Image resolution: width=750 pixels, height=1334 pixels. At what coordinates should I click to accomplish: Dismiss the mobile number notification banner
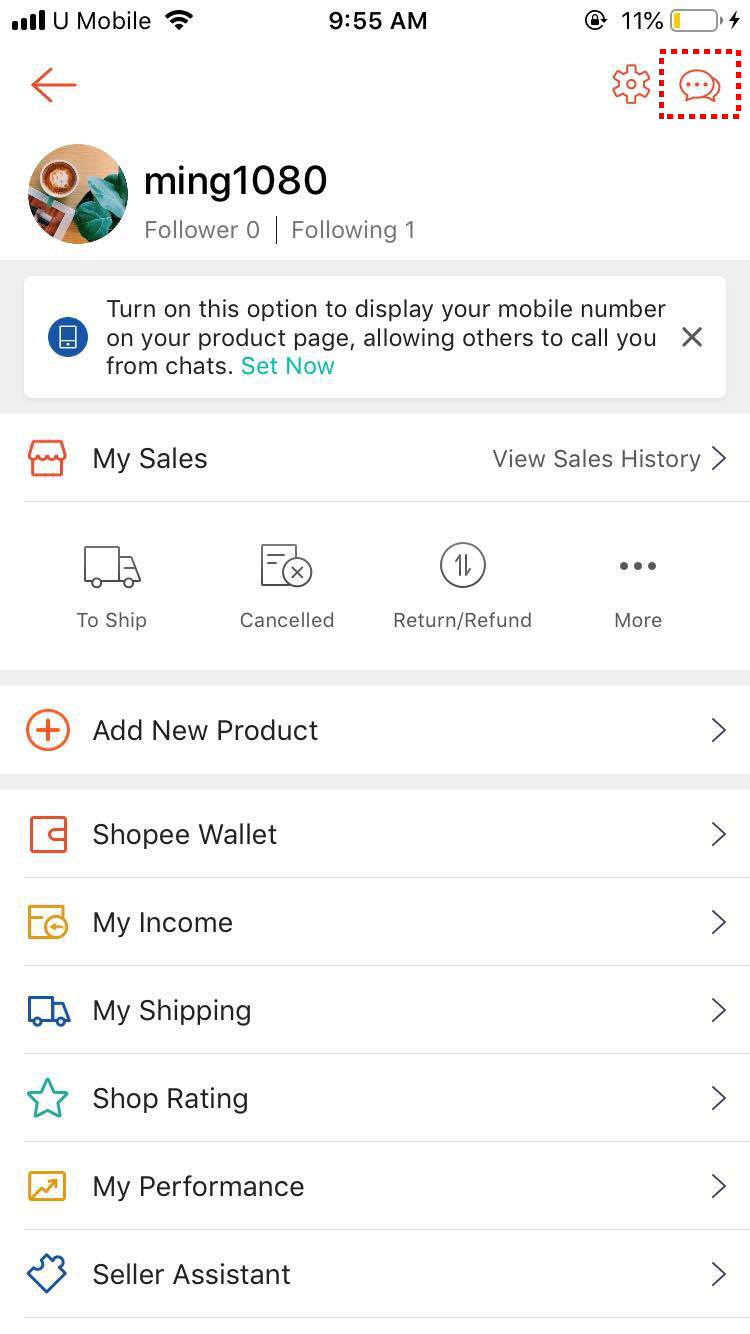pyautogui.click(x=692, y=338)
